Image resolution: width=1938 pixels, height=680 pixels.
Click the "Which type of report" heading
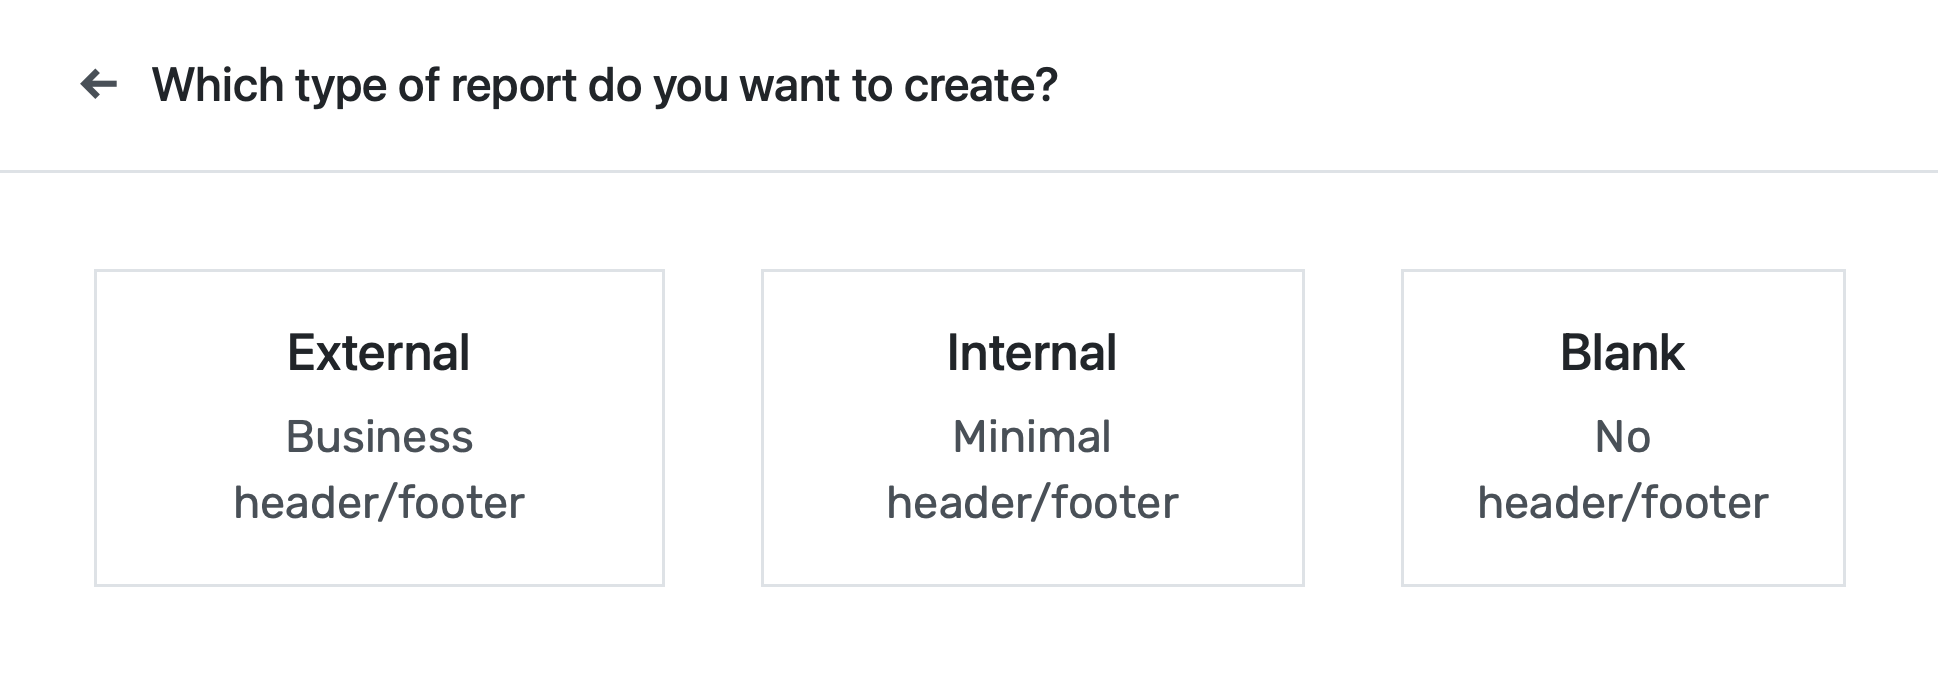(604, 85)
